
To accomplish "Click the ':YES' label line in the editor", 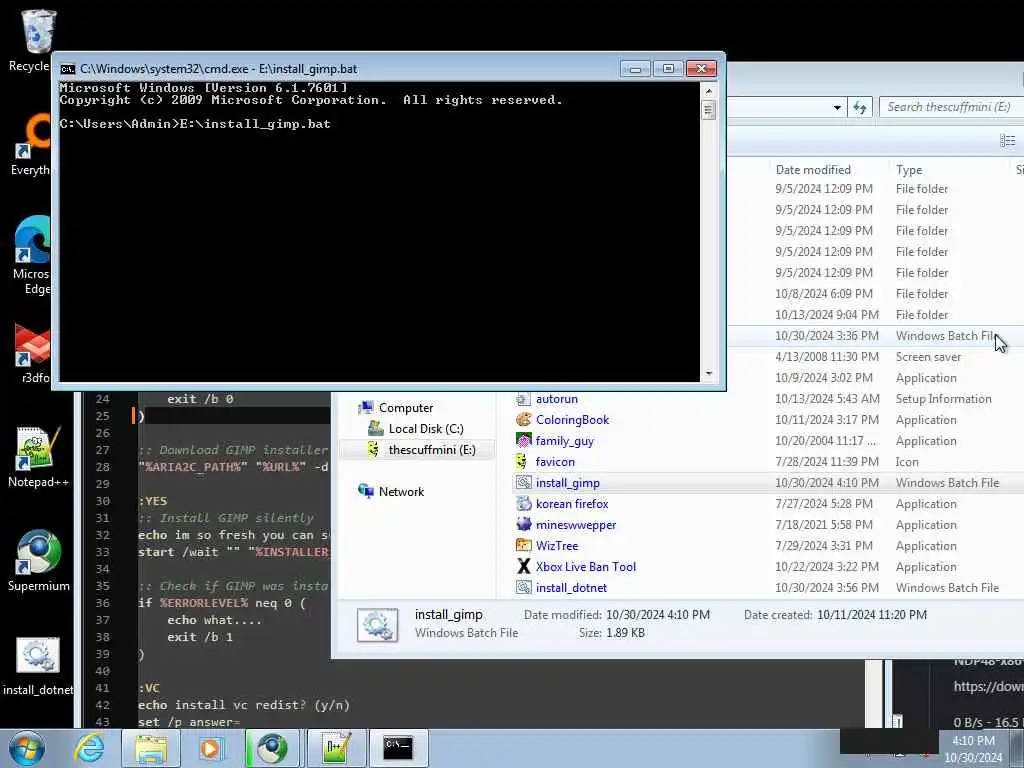I will pyautogui.click(x=153, y=501).
